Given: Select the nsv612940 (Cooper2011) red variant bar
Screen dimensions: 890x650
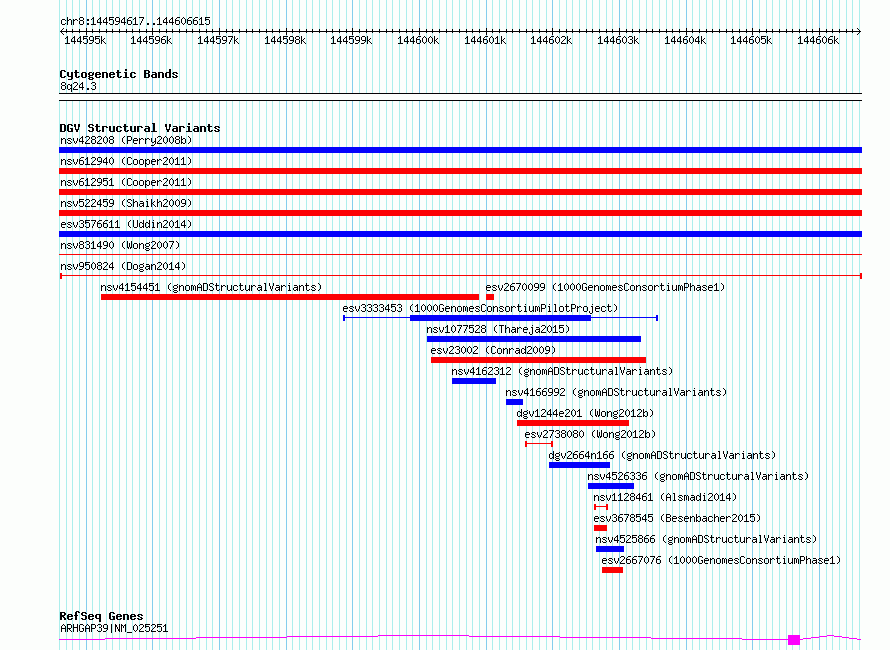Looking at the screenshot, I should point(460,171).
